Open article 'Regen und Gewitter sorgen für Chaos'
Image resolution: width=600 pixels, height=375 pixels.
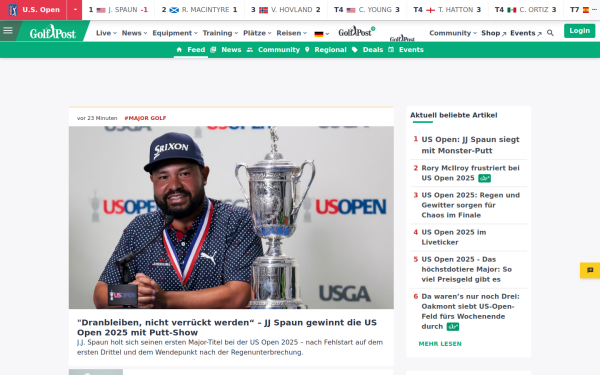click(x=470, y=205)
